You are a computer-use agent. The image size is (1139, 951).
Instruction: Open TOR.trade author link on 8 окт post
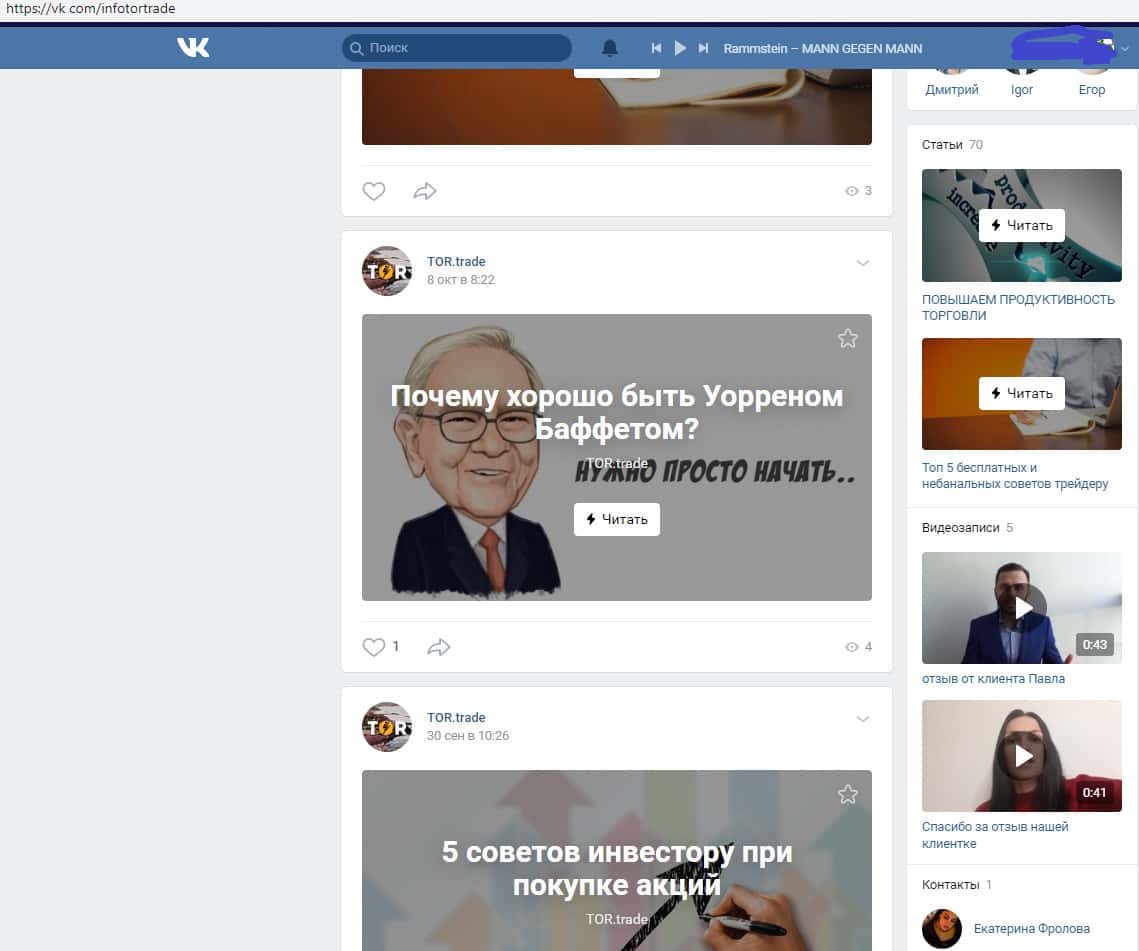pyautogui.click(x=456, y=262)
